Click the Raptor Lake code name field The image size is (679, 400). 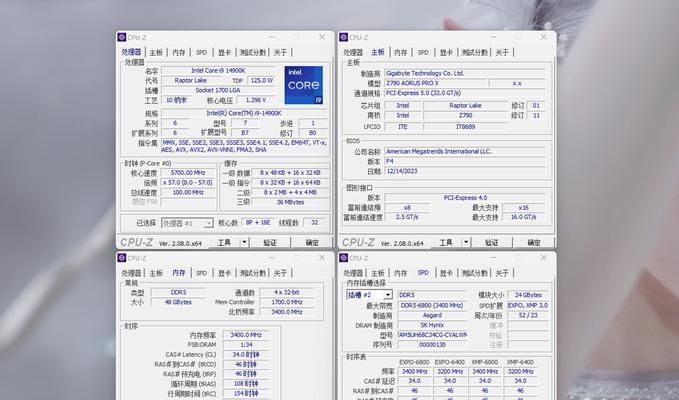point(191,81)
